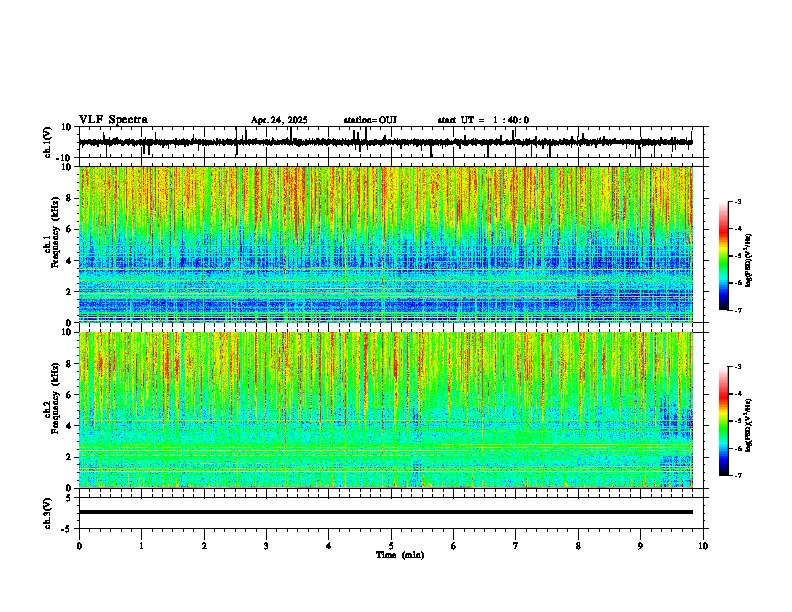Click the "ch.3(V)" axis label
Screen dimensions: 792x612
[48, 513]
